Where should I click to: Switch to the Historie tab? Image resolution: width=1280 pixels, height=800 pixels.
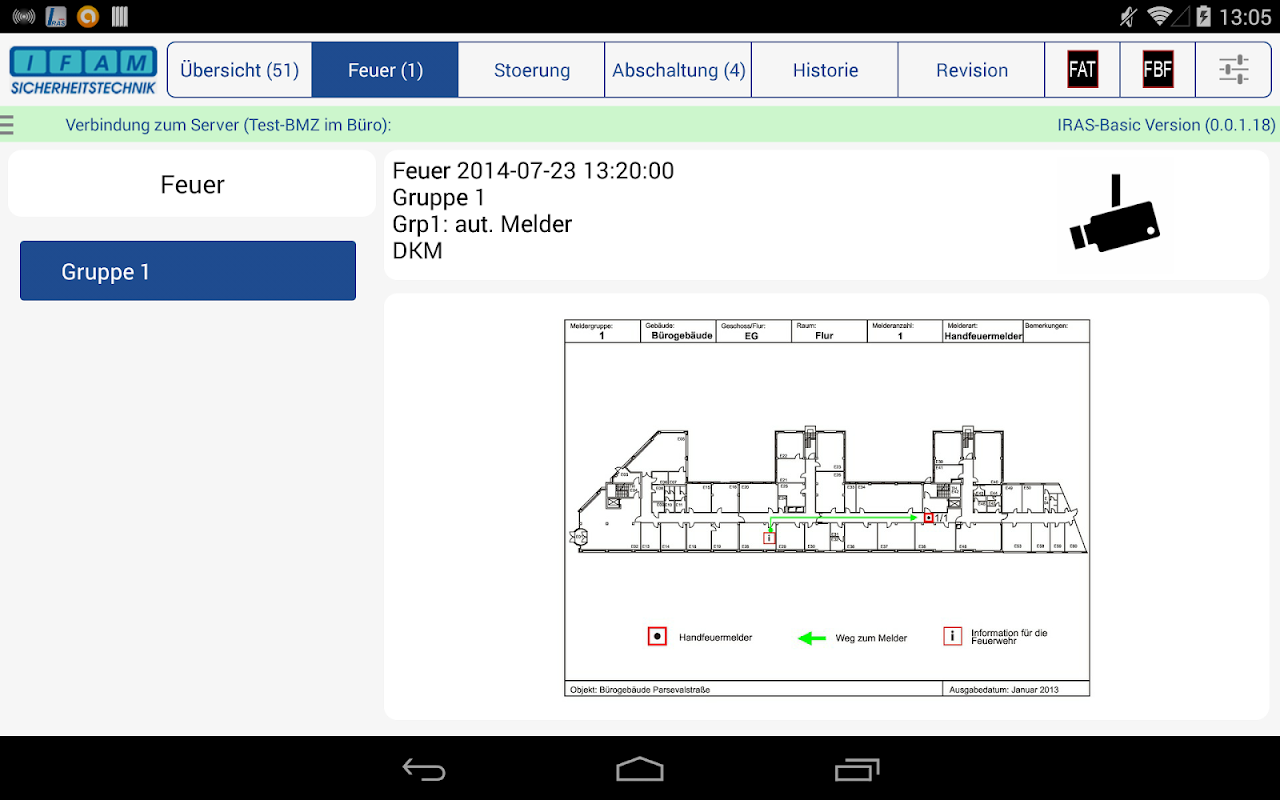point(825,70)
